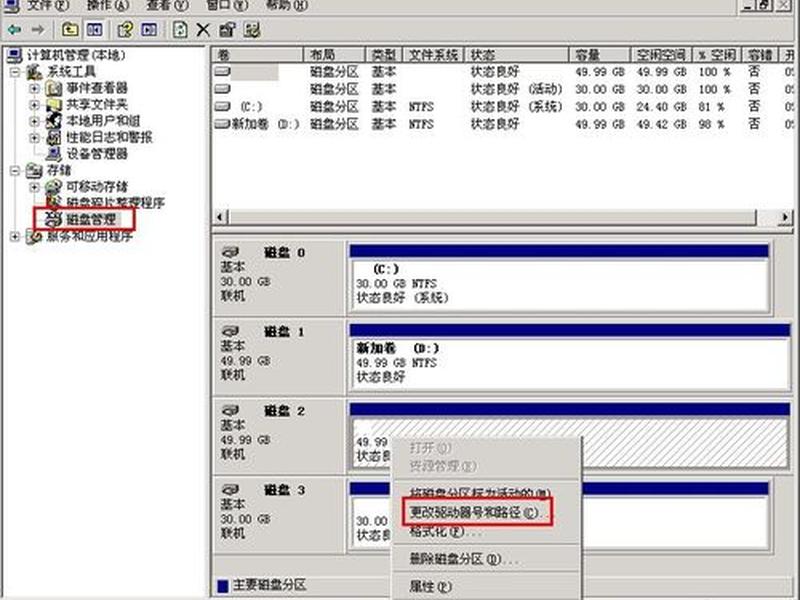Screen dimensions: 800x600
Task: Select 磁盘管理 in the tree
Action: coord(91,220)
